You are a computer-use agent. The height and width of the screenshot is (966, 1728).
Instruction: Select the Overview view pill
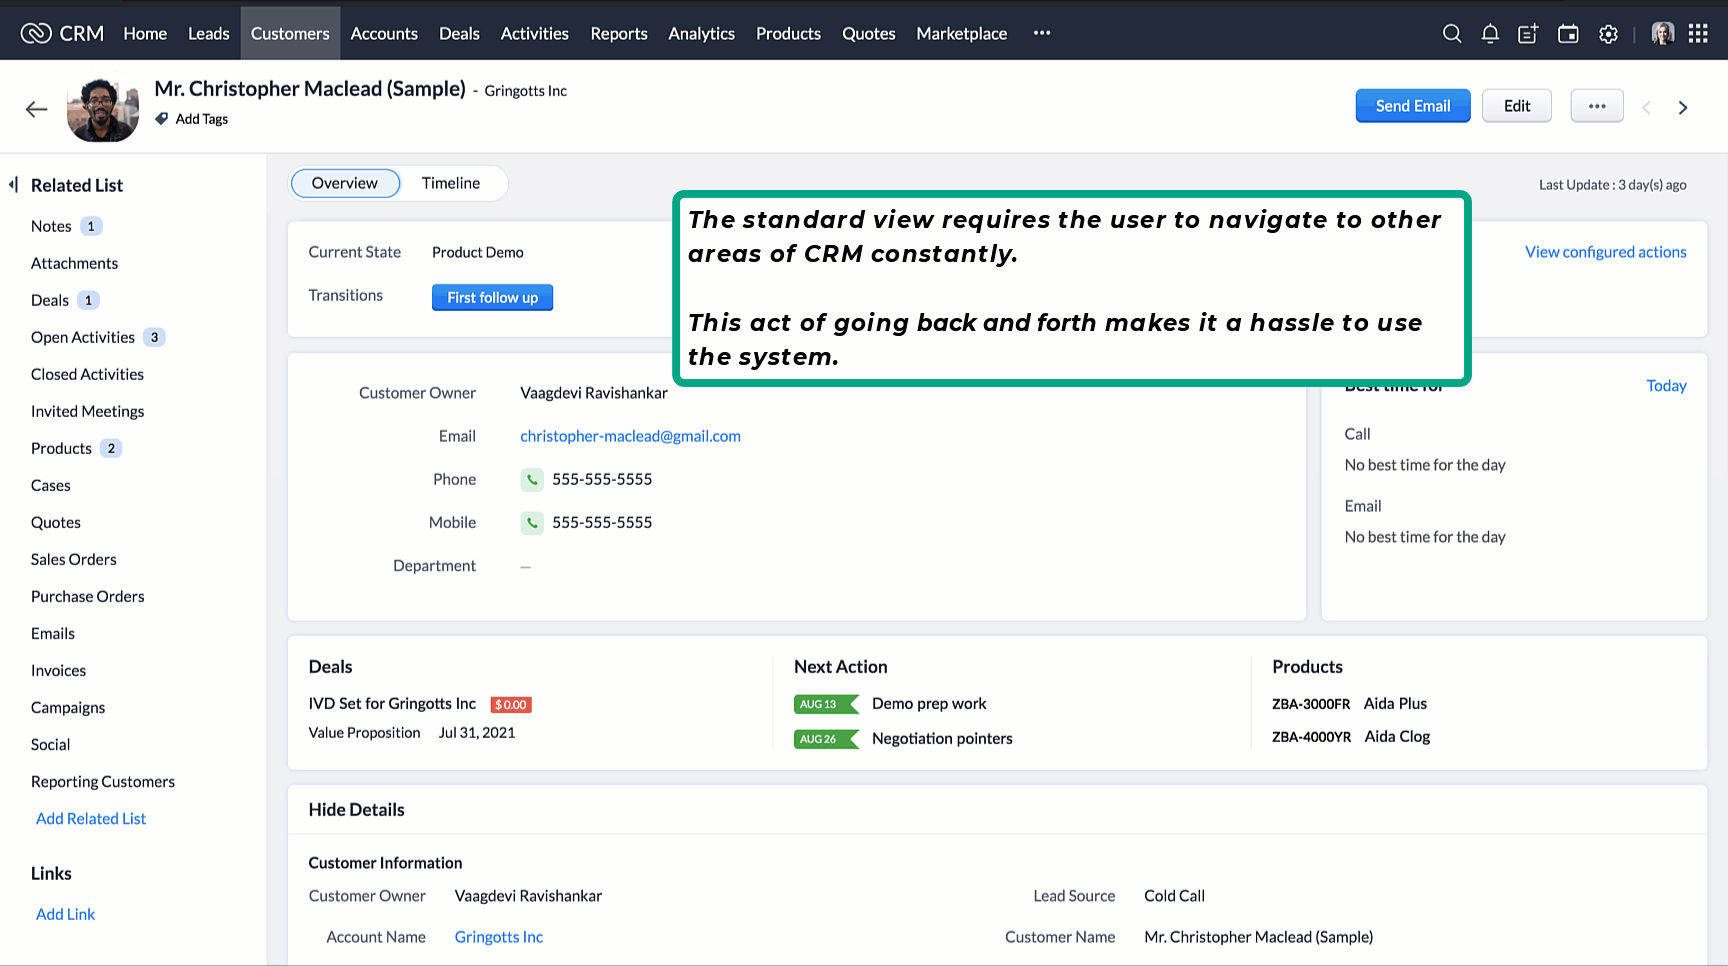(345, 183)
